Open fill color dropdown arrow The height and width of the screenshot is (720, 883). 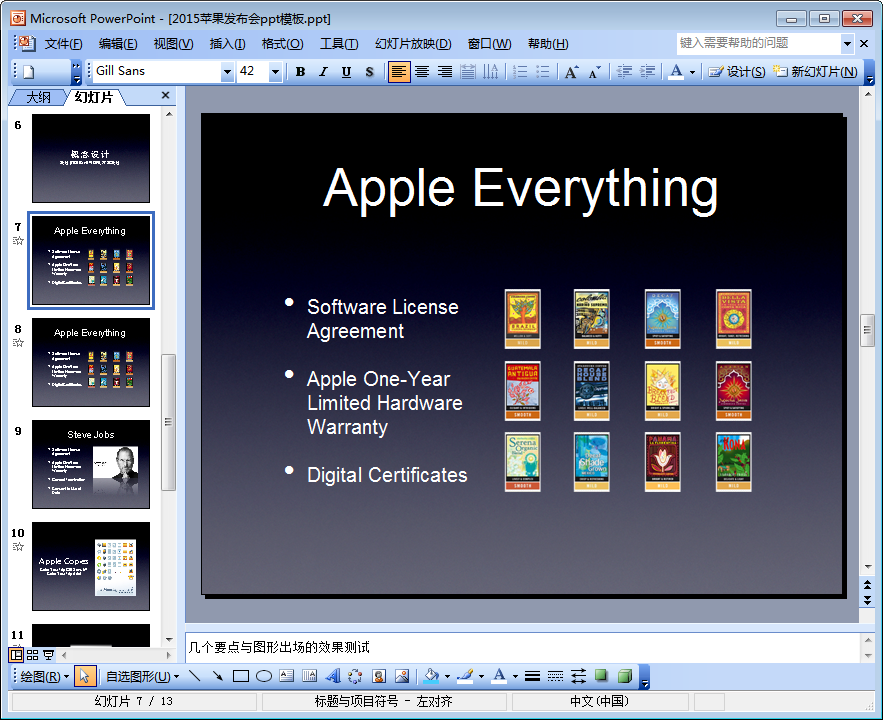click(448, 677)
